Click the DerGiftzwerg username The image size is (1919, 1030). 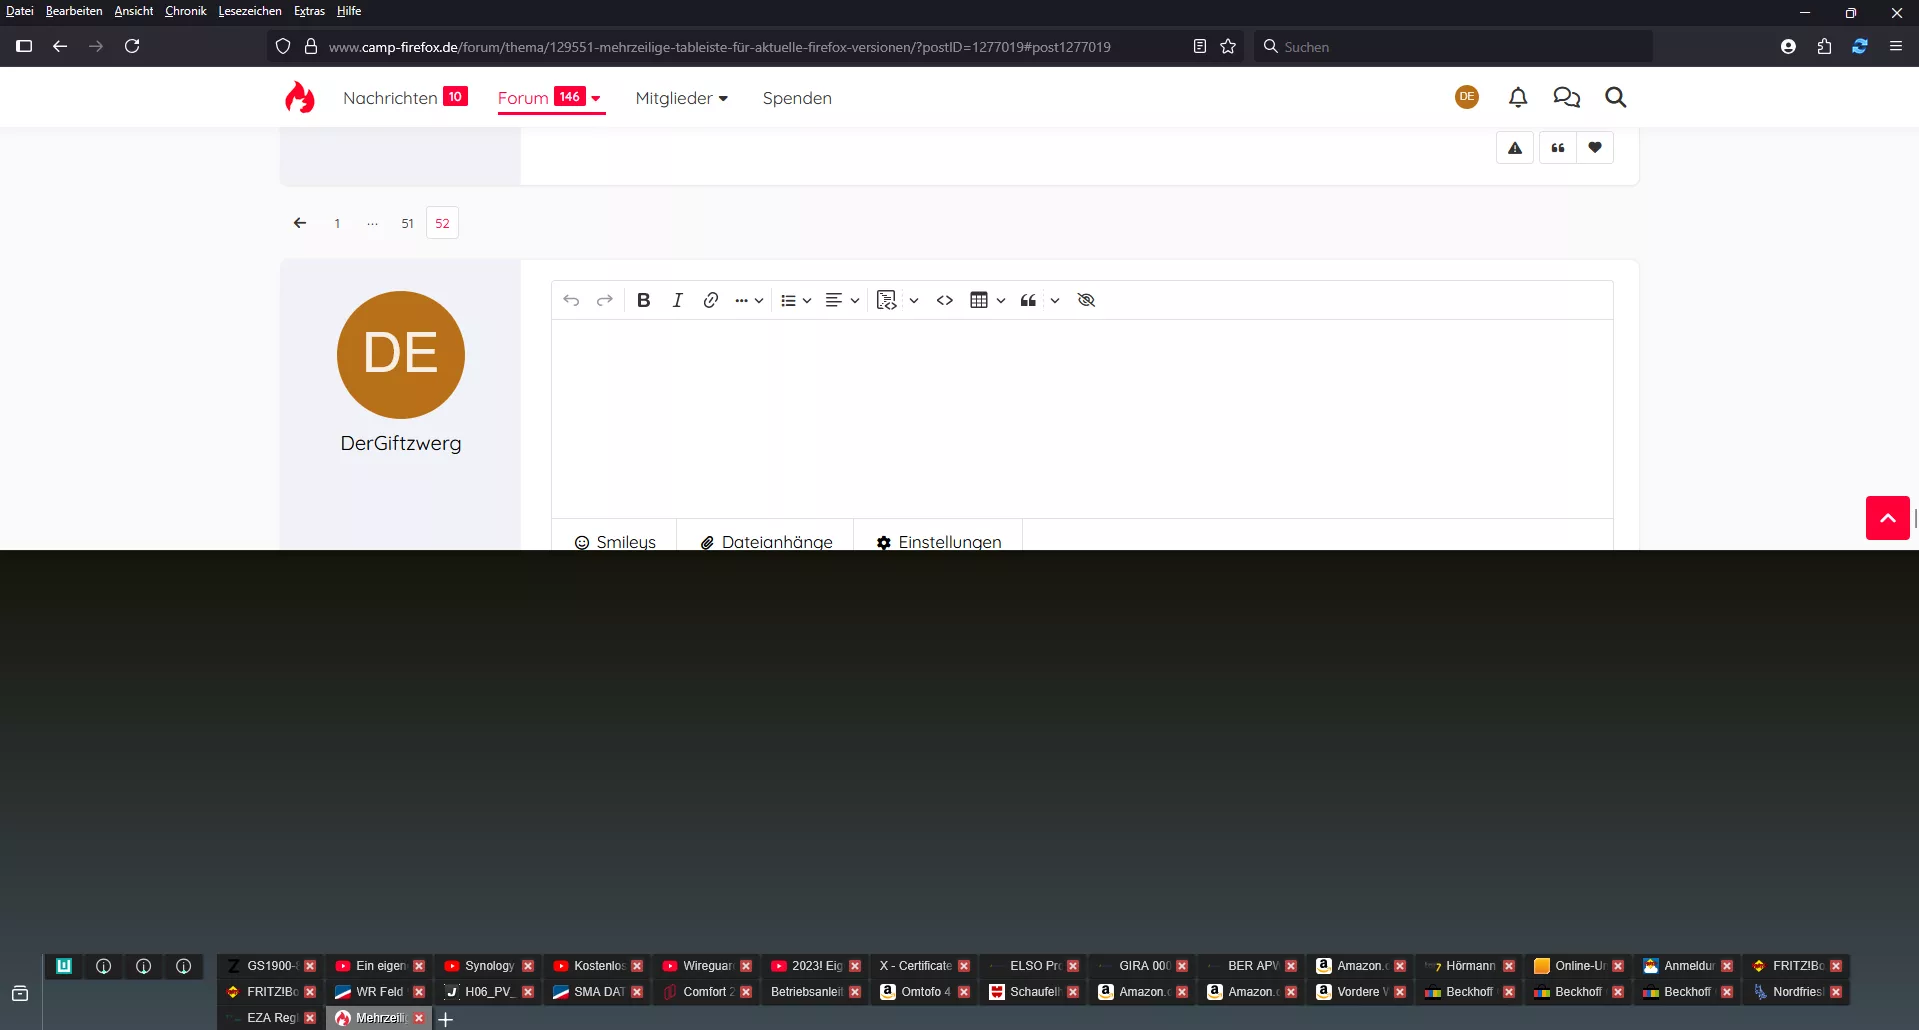(401, 443)
